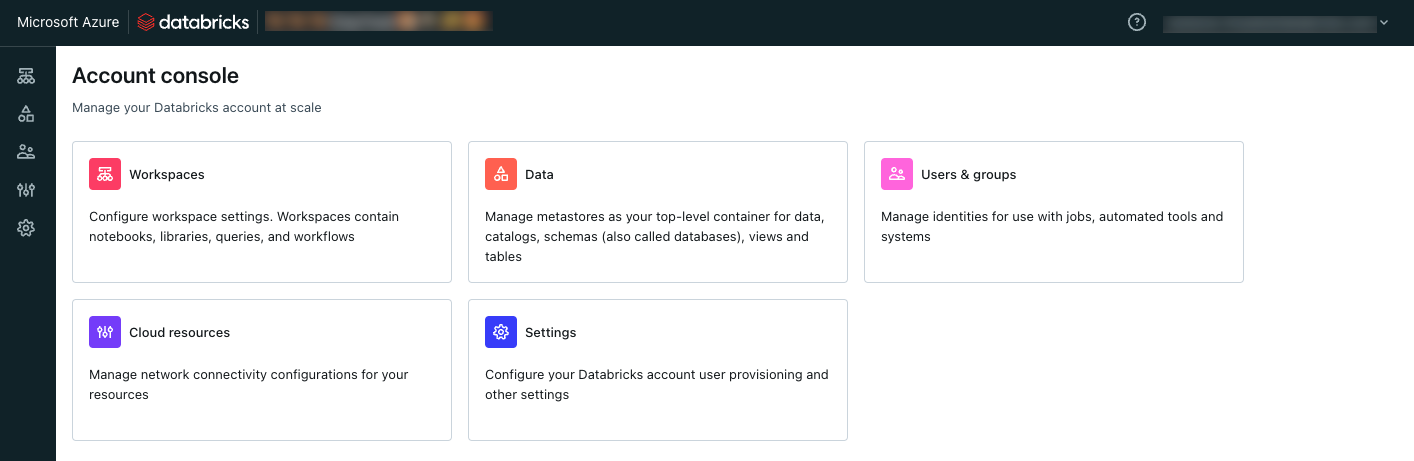1414x461 pixels.
Task: Click the purple Cloud resources card icon
Action: tap(105, 332)
